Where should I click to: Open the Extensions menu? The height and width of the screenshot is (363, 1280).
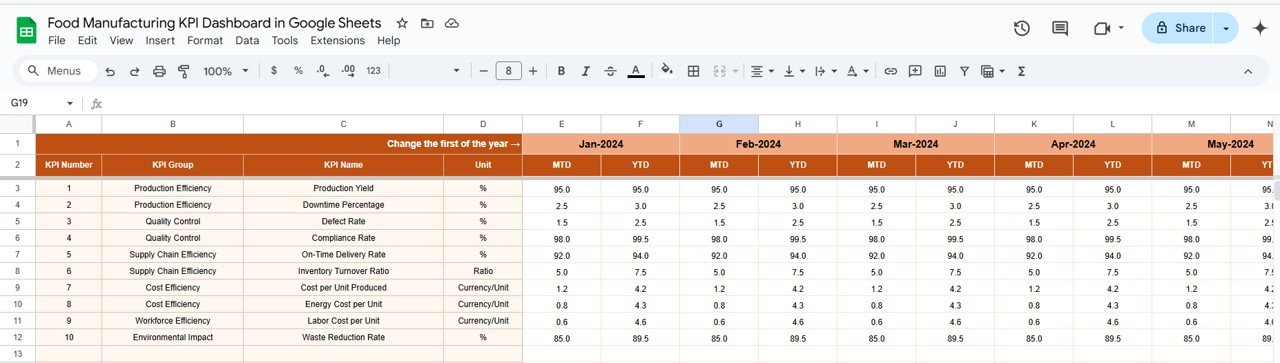[338, 41]
